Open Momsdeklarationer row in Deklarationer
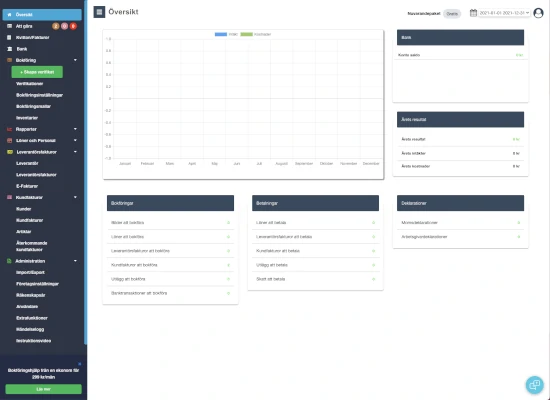The width and height of the screenshot is (550, 400). pos(461,222)
